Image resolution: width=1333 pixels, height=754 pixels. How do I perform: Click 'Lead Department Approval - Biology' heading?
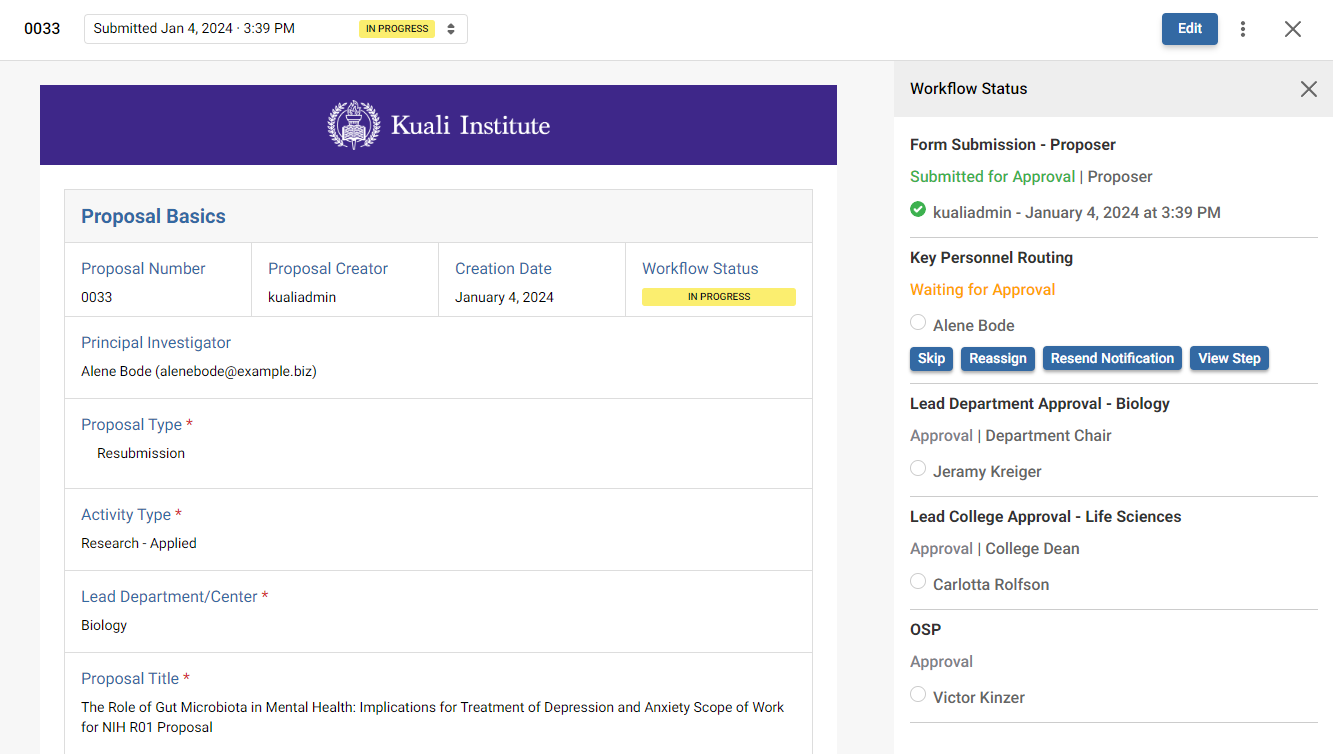[1040, 404]
